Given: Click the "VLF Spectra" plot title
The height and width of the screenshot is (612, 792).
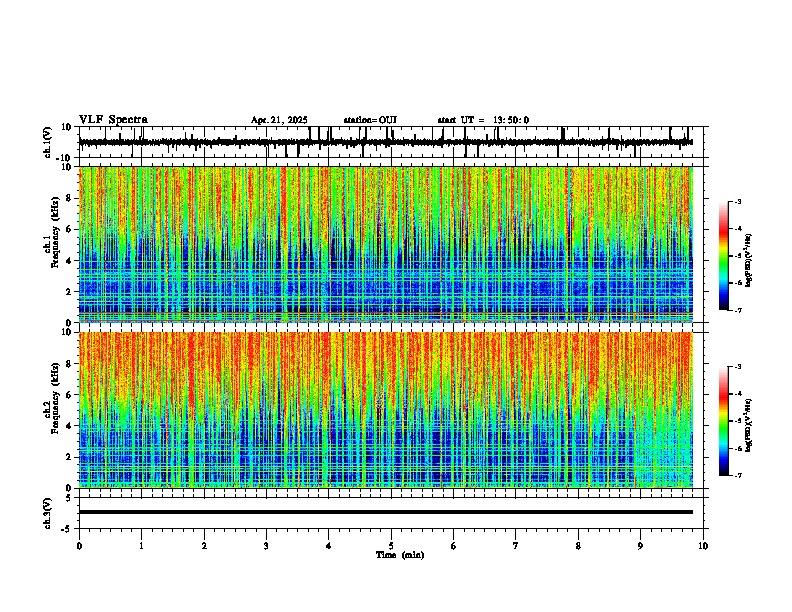Looking at the screenshot, I should point(113,120).
